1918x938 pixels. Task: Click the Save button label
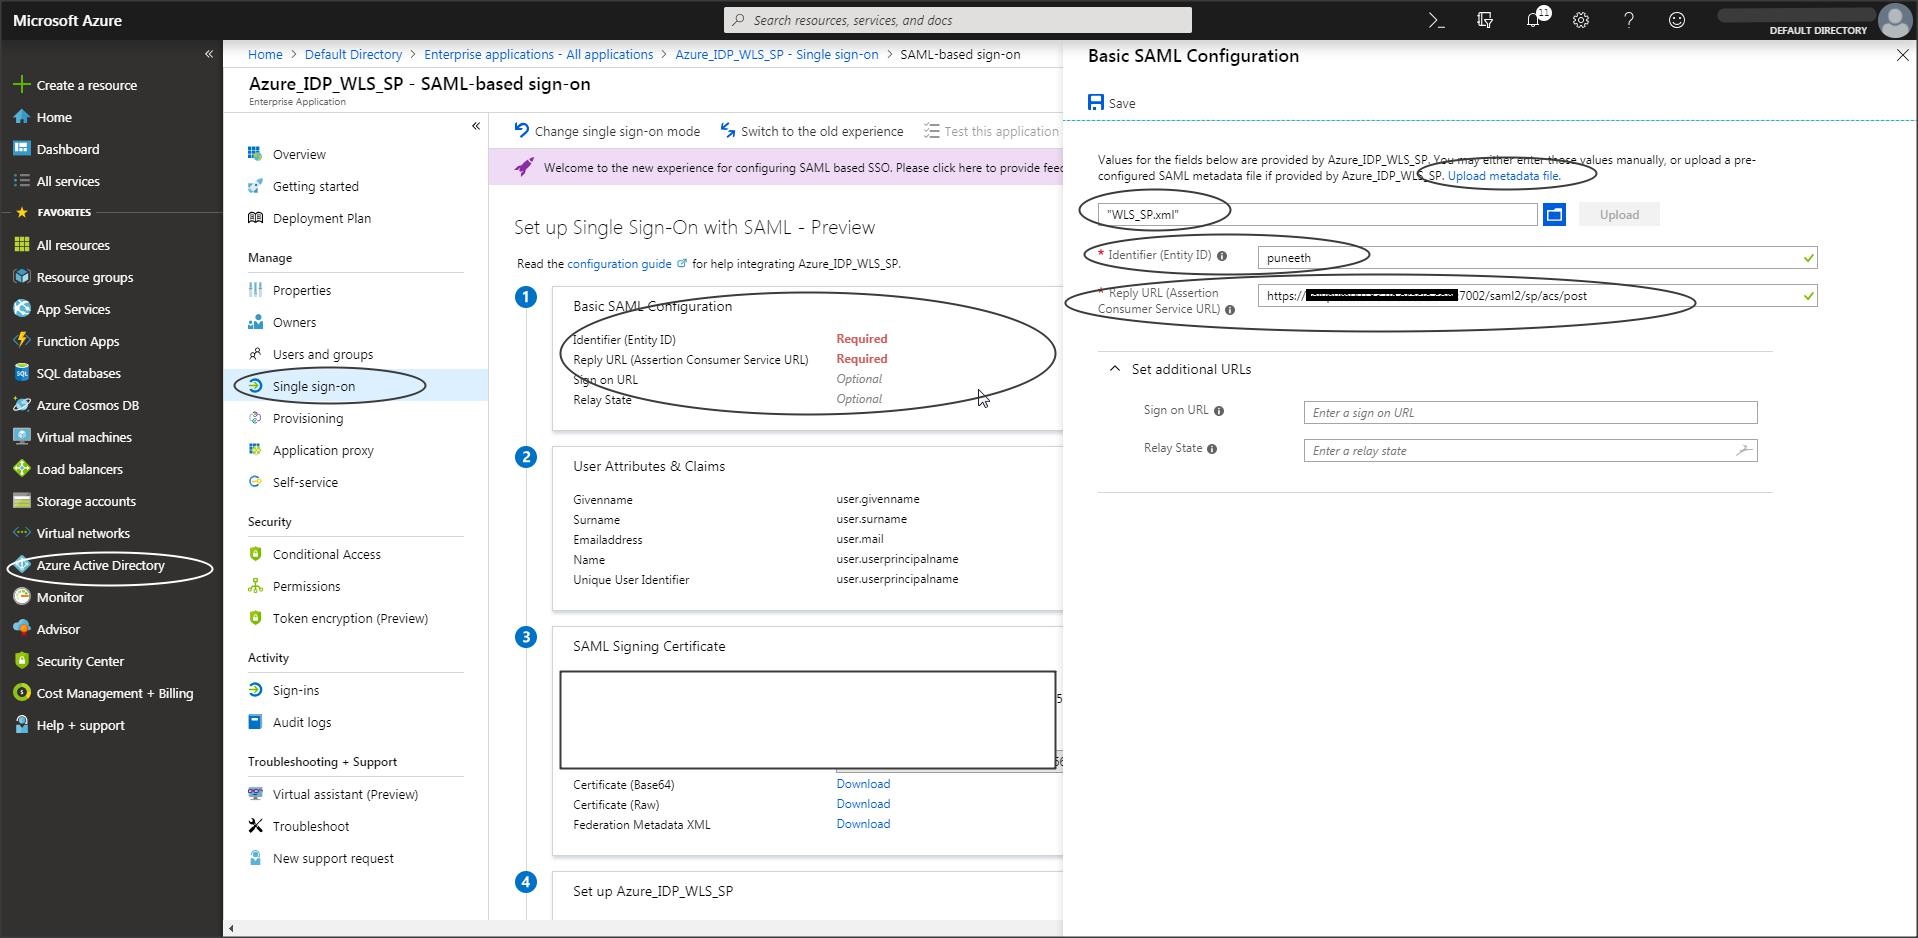point(1122,103)
